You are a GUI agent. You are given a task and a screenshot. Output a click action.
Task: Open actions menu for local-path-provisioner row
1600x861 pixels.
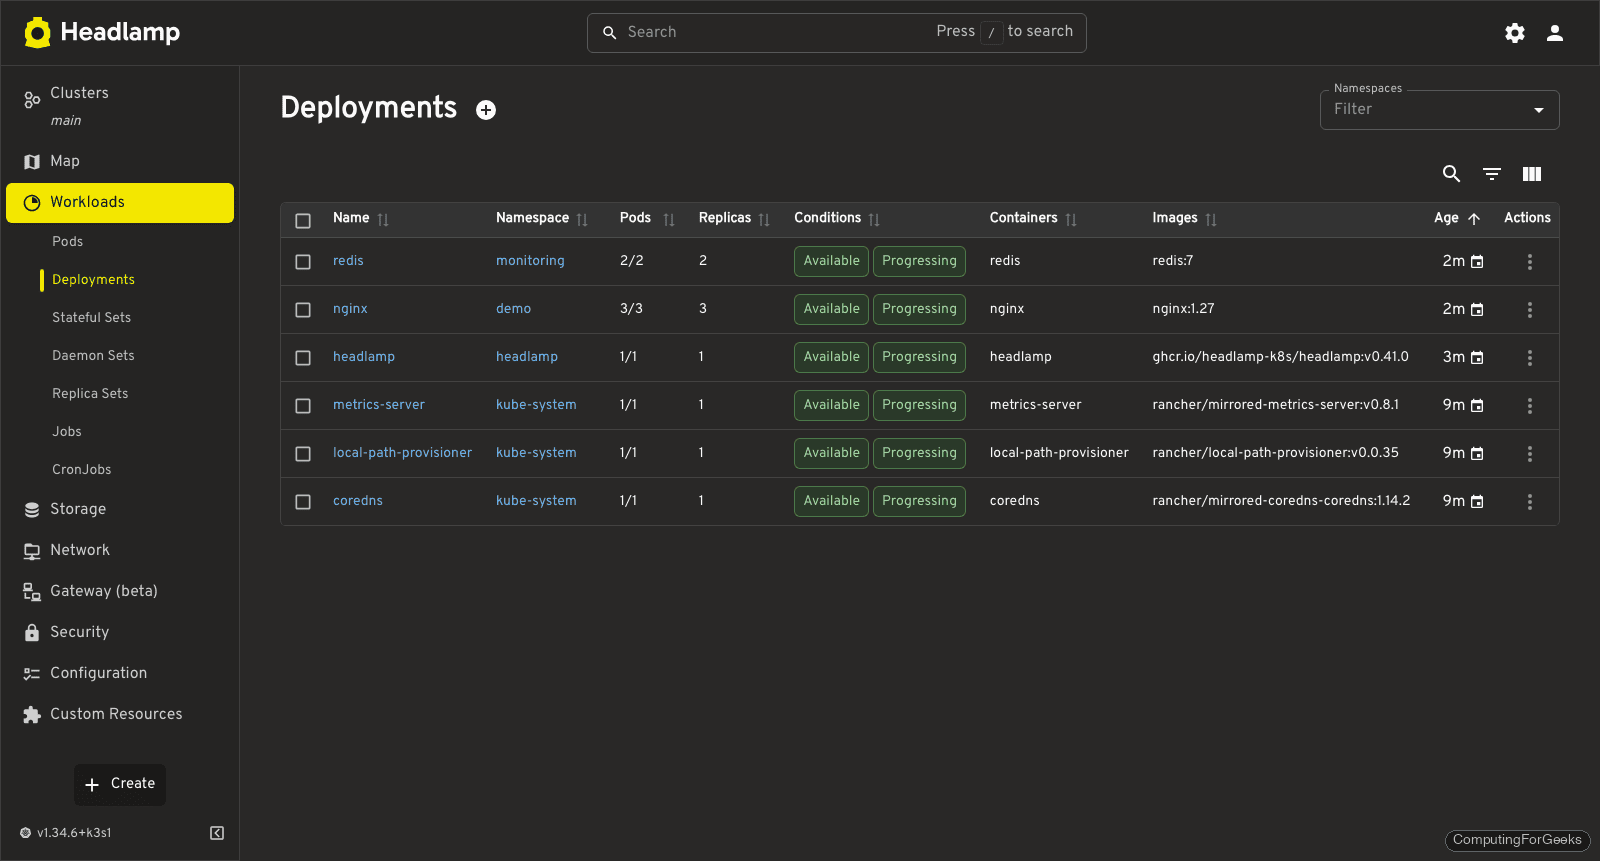[1530, 454]
